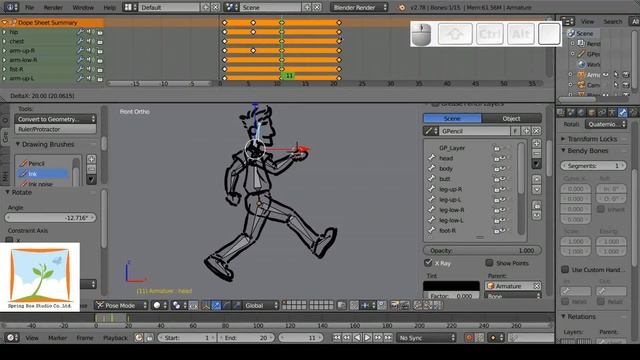
Task: Open the Convert to Geometry dropdown
Action: click(56, 119)
